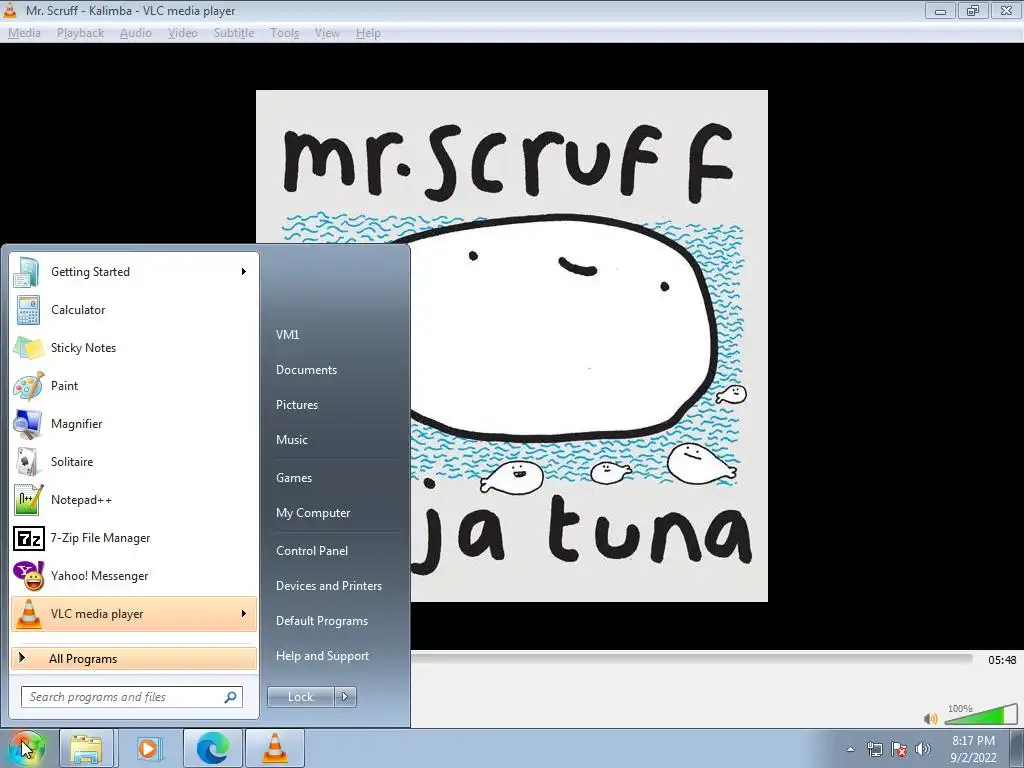Open the View menu in VLC
This screenshot has width=1024, height=768.
(327, 33)
